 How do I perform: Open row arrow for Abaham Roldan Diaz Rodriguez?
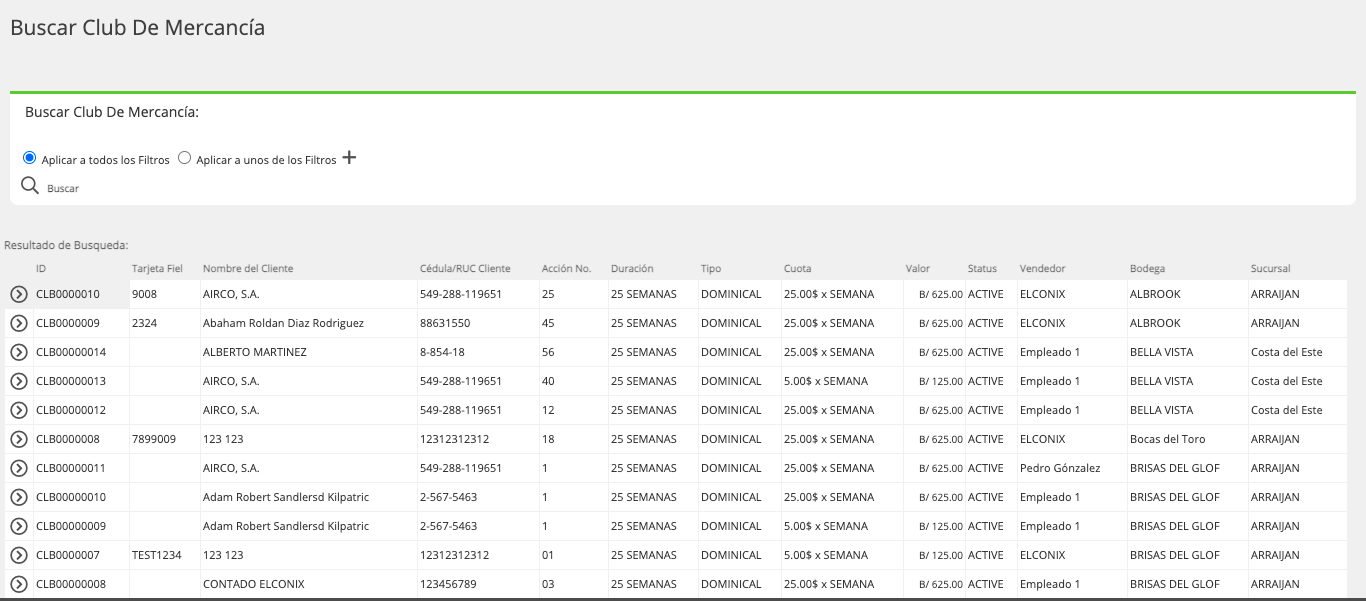(18, 323)
